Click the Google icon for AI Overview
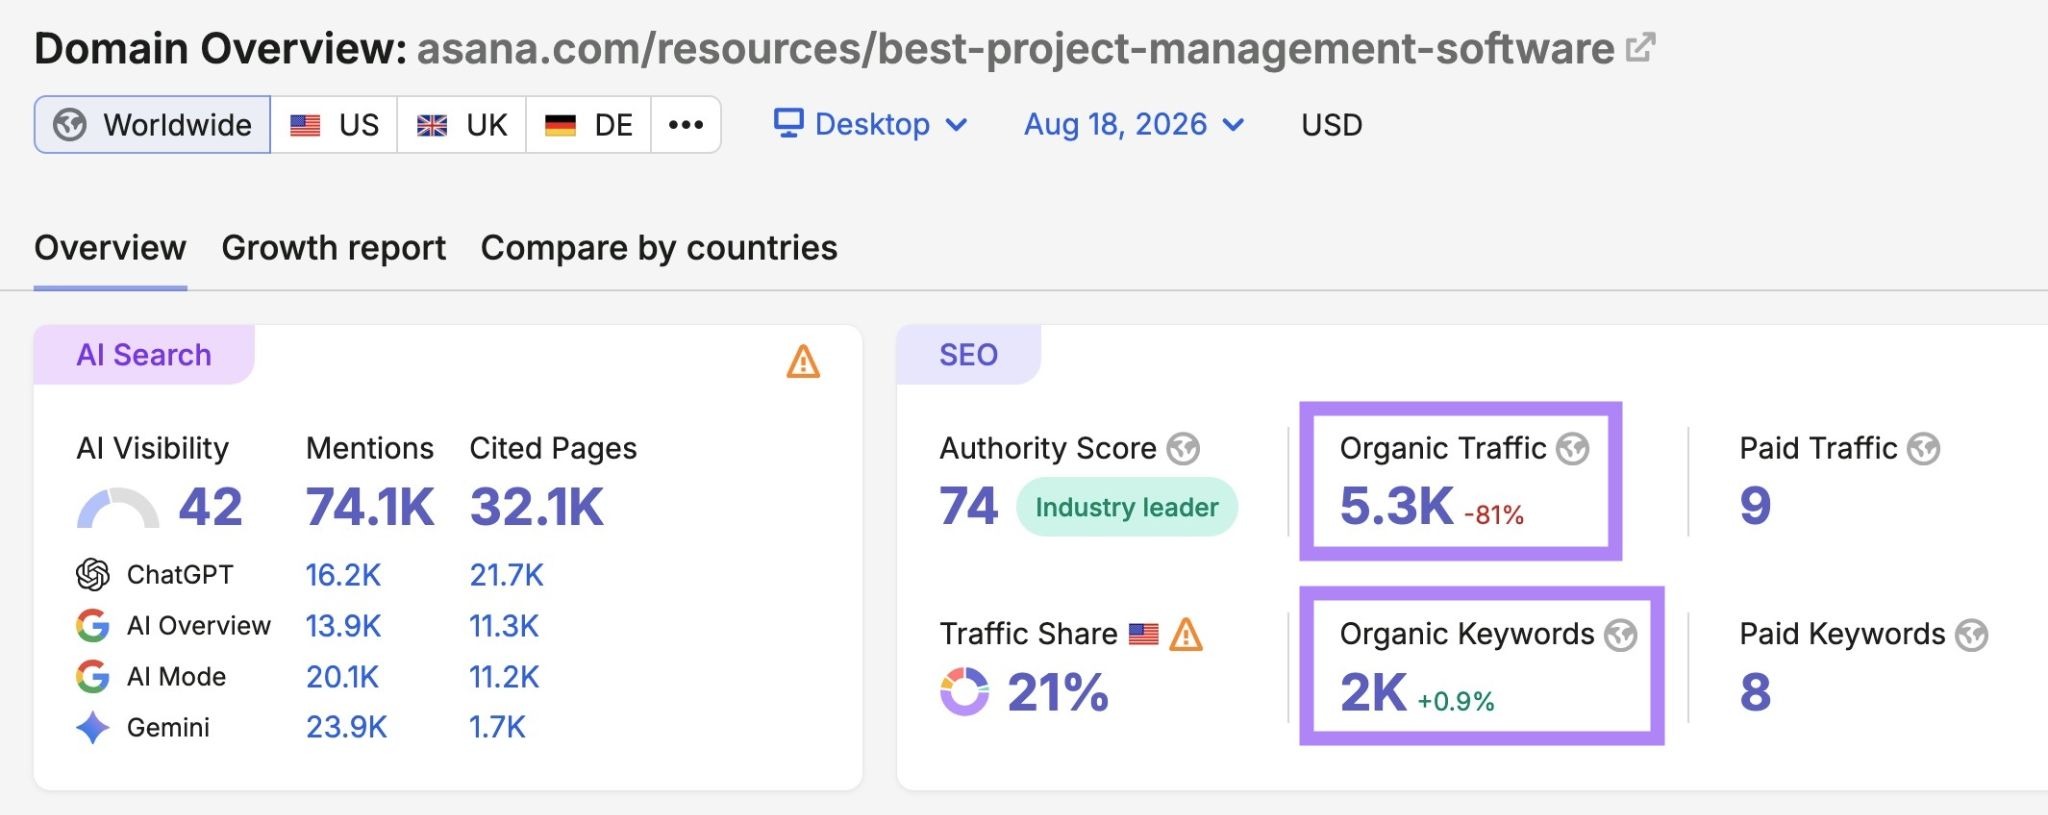2048x815 pixels. point(93,626)
